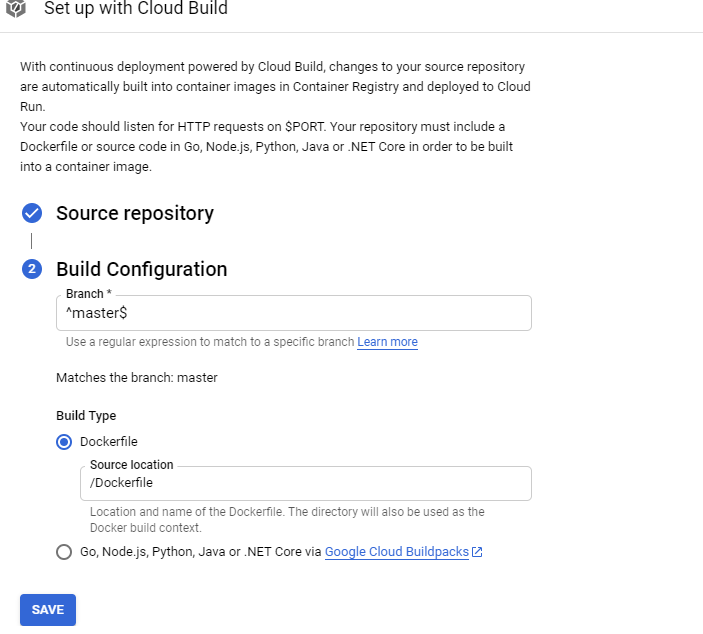Focus the Branch regex input field
Viewport: 703px width, 634px height.
tap(294, 313)
